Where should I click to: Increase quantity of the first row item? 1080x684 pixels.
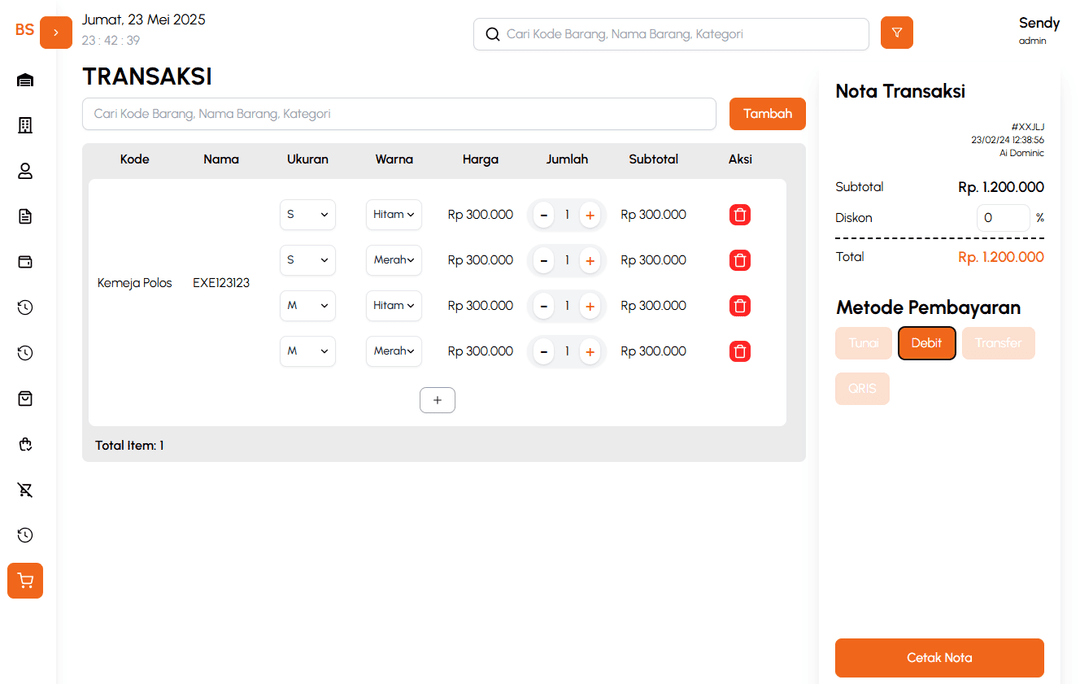point(590,215)
